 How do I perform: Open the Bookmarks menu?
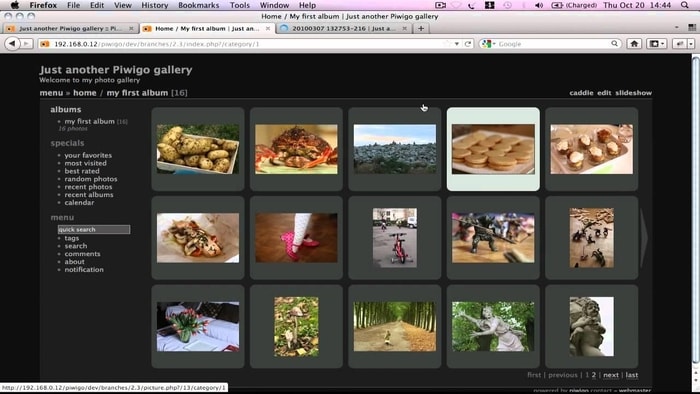[198, 5]
